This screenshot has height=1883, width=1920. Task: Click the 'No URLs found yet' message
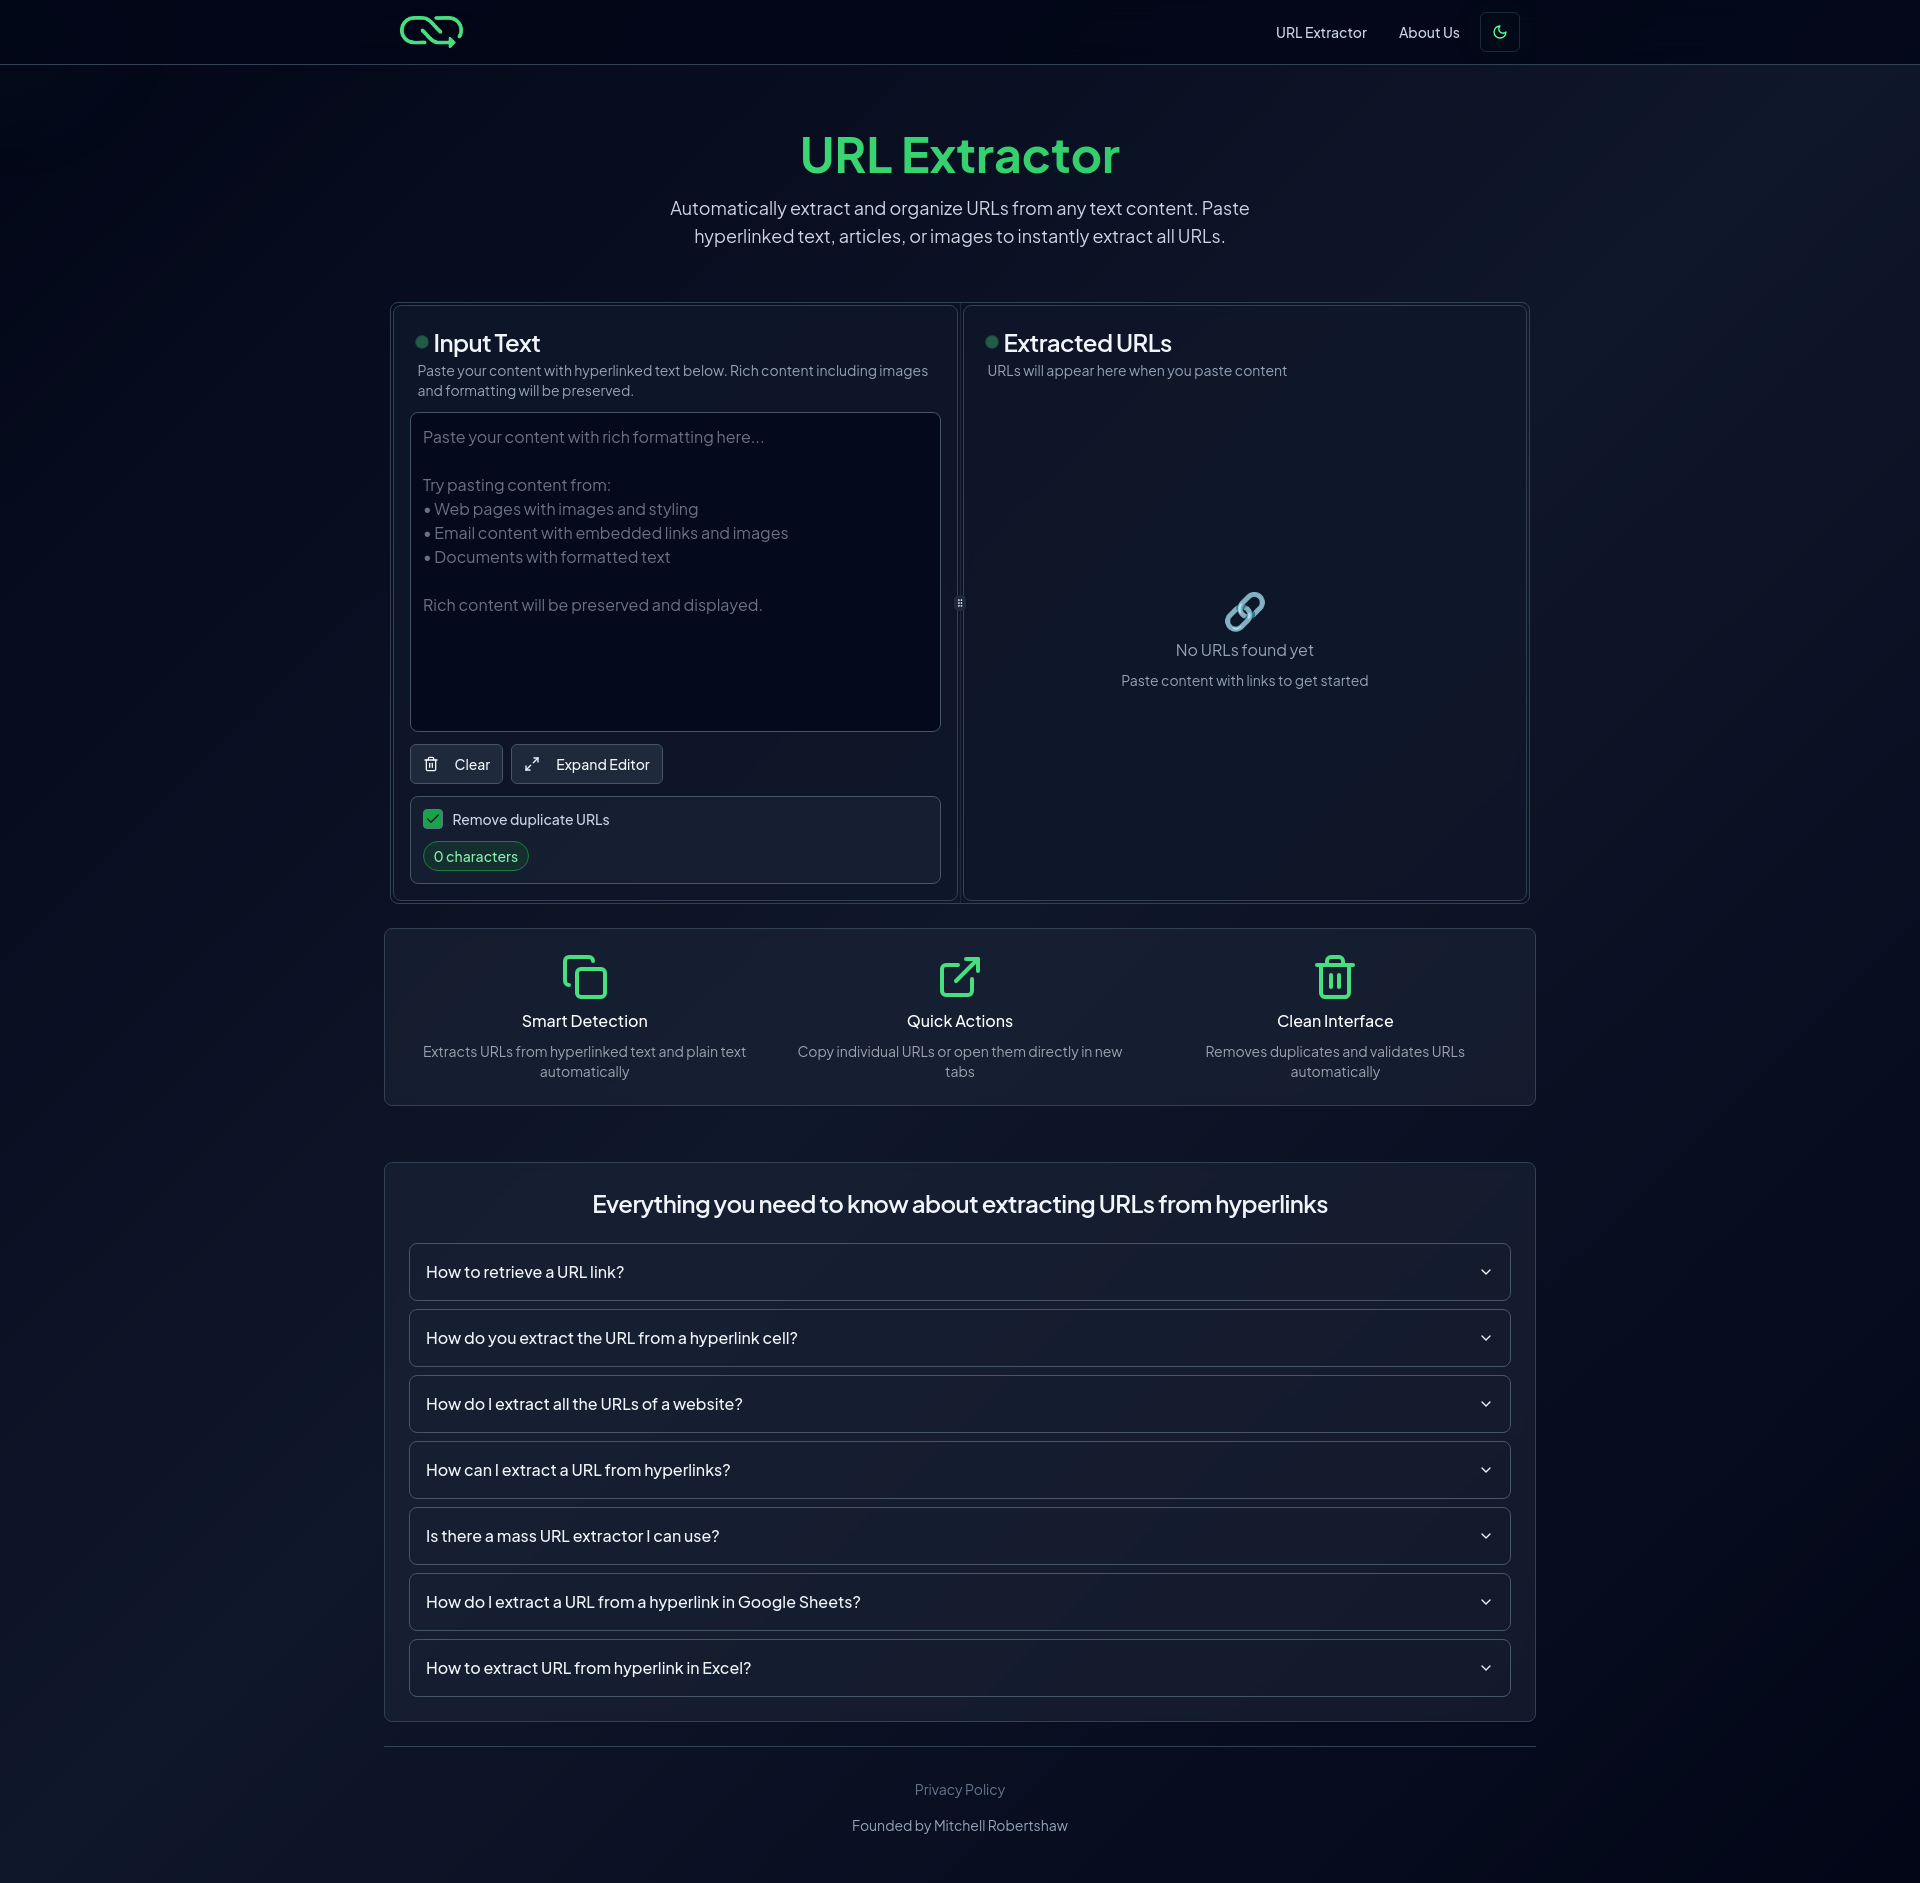point(1244,650)
